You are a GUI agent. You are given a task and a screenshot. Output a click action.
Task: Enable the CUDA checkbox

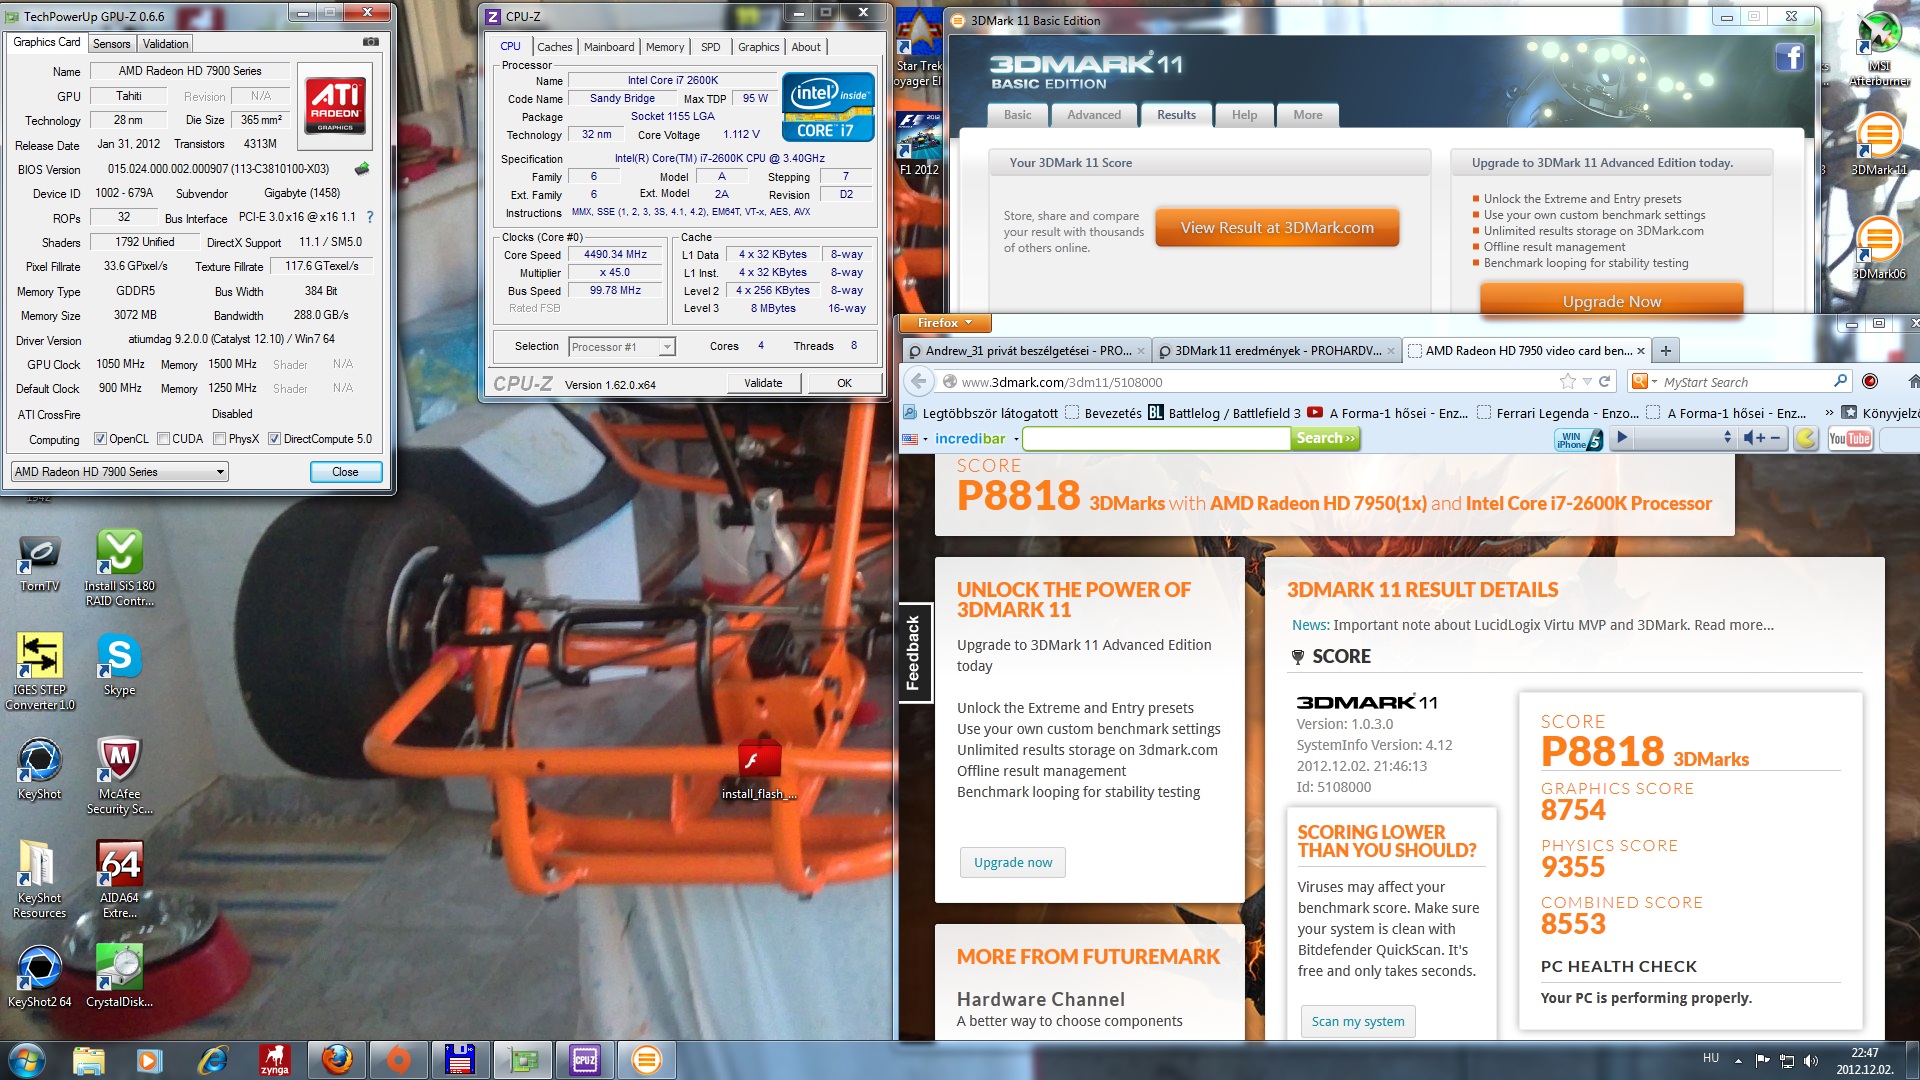[x=163, y=439]
